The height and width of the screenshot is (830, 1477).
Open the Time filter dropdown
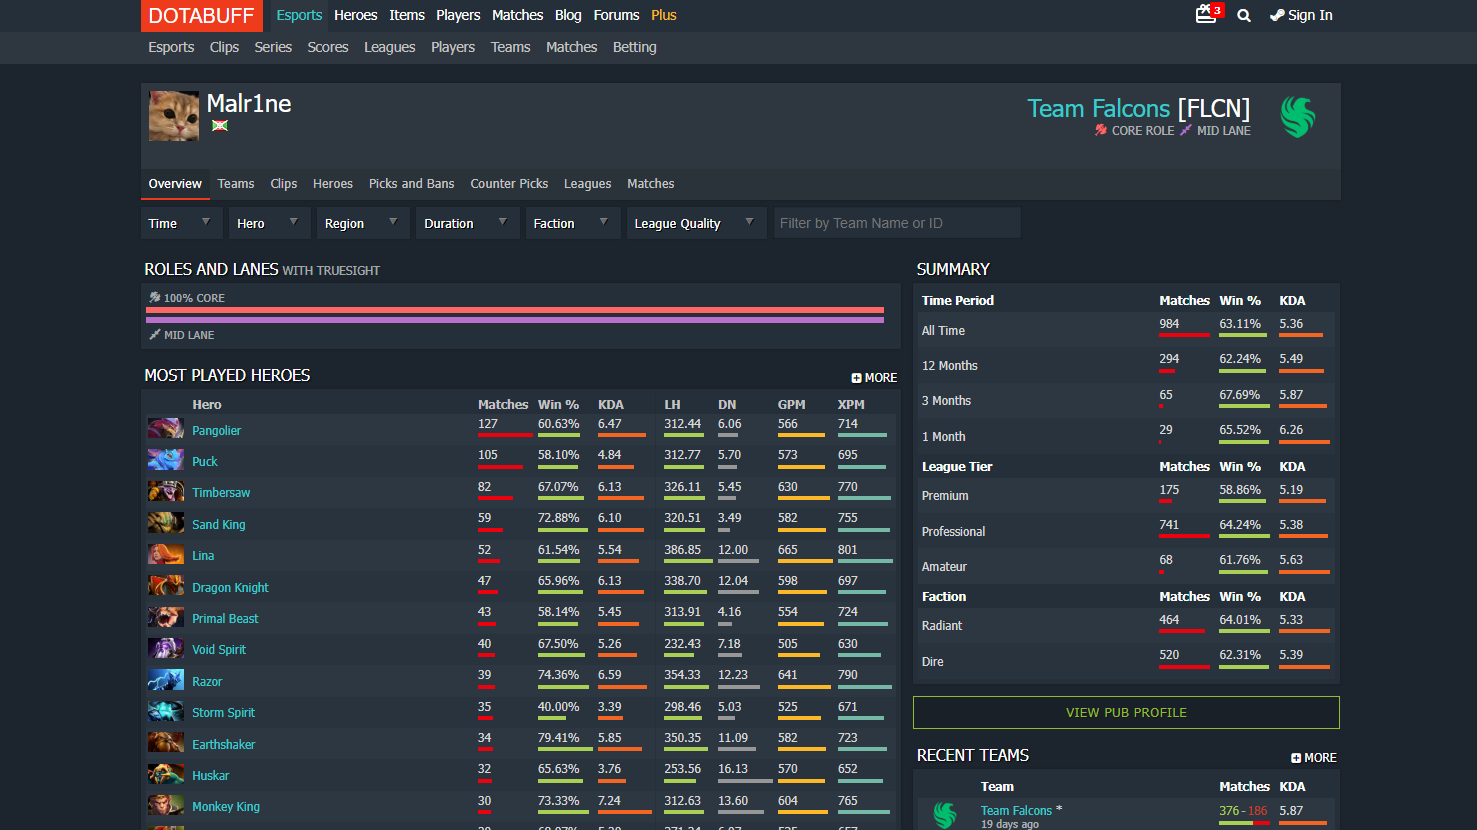181,223
